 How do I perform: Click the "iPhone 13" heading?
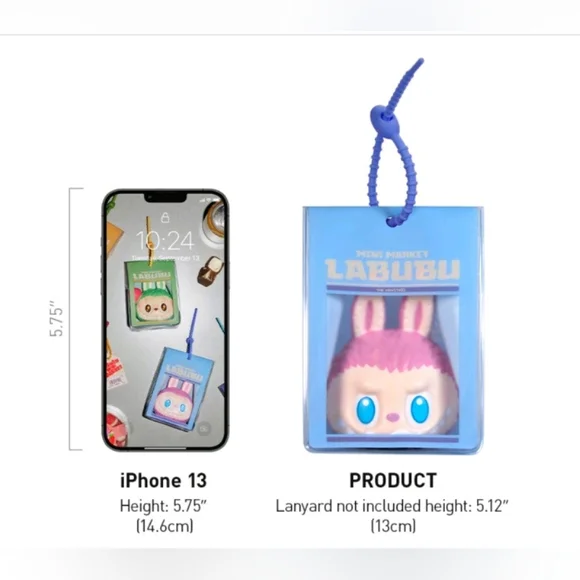(x=163, y=480)
